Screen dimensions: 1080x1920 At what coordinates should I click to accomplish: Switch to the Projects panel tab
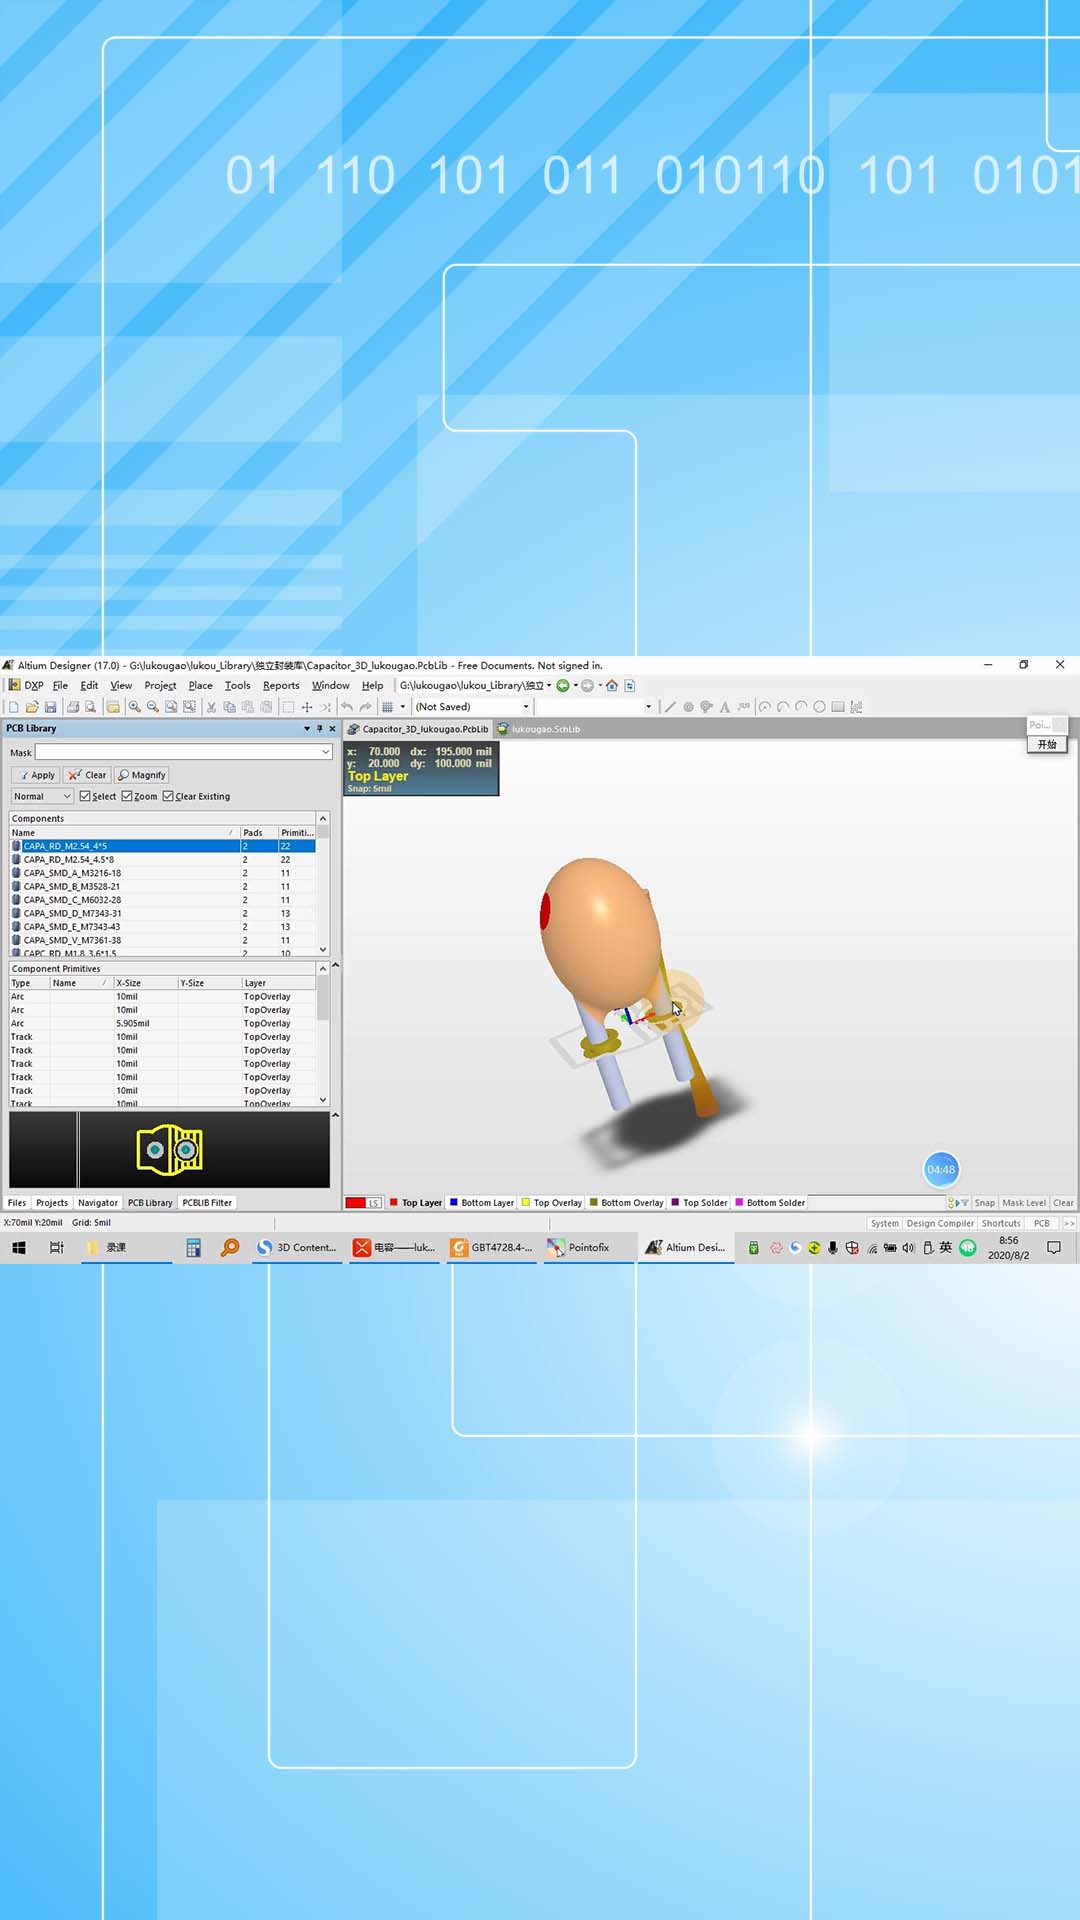pyautogui.click(x=52, y=1203)
